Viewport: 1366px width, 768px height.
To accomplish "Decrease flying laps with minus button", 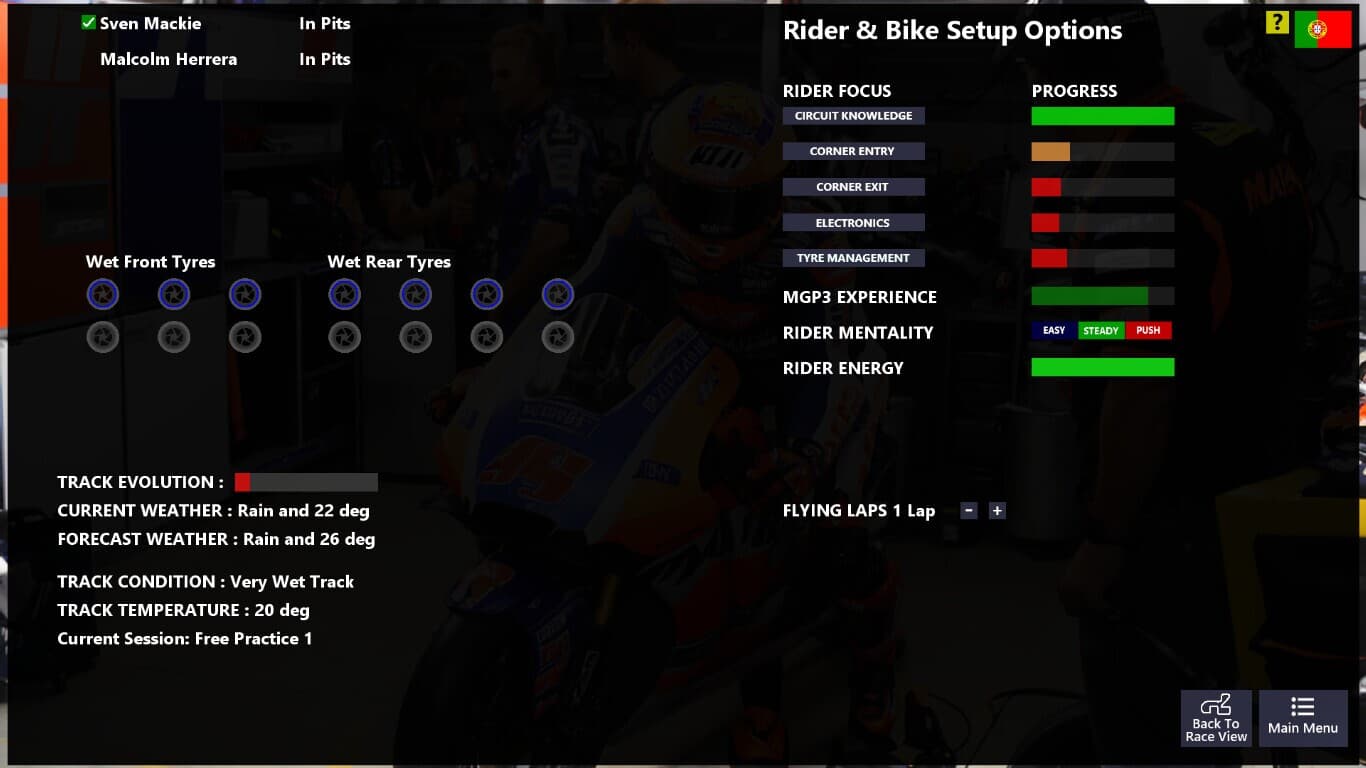I will pos(968,510).
